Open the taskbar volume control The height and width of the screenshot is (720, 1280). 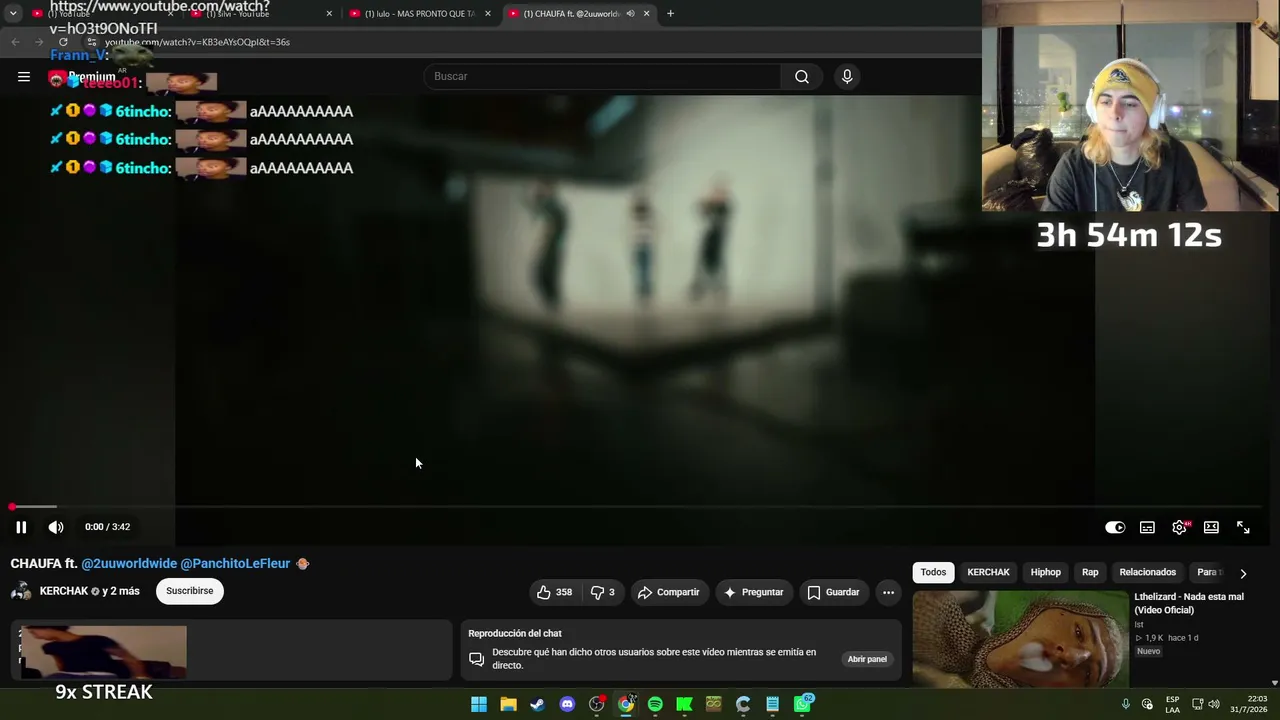(x=1214, y=704)
